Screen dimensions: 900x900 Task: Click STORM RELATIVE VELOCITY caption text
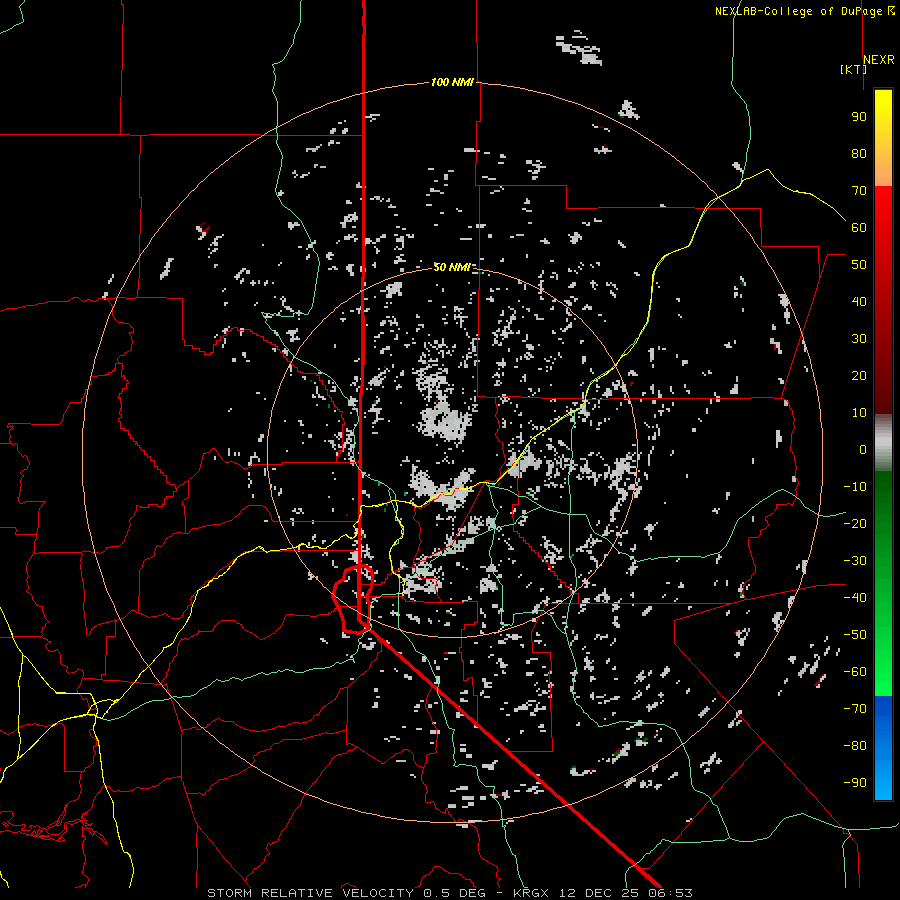tap(311, 893)
